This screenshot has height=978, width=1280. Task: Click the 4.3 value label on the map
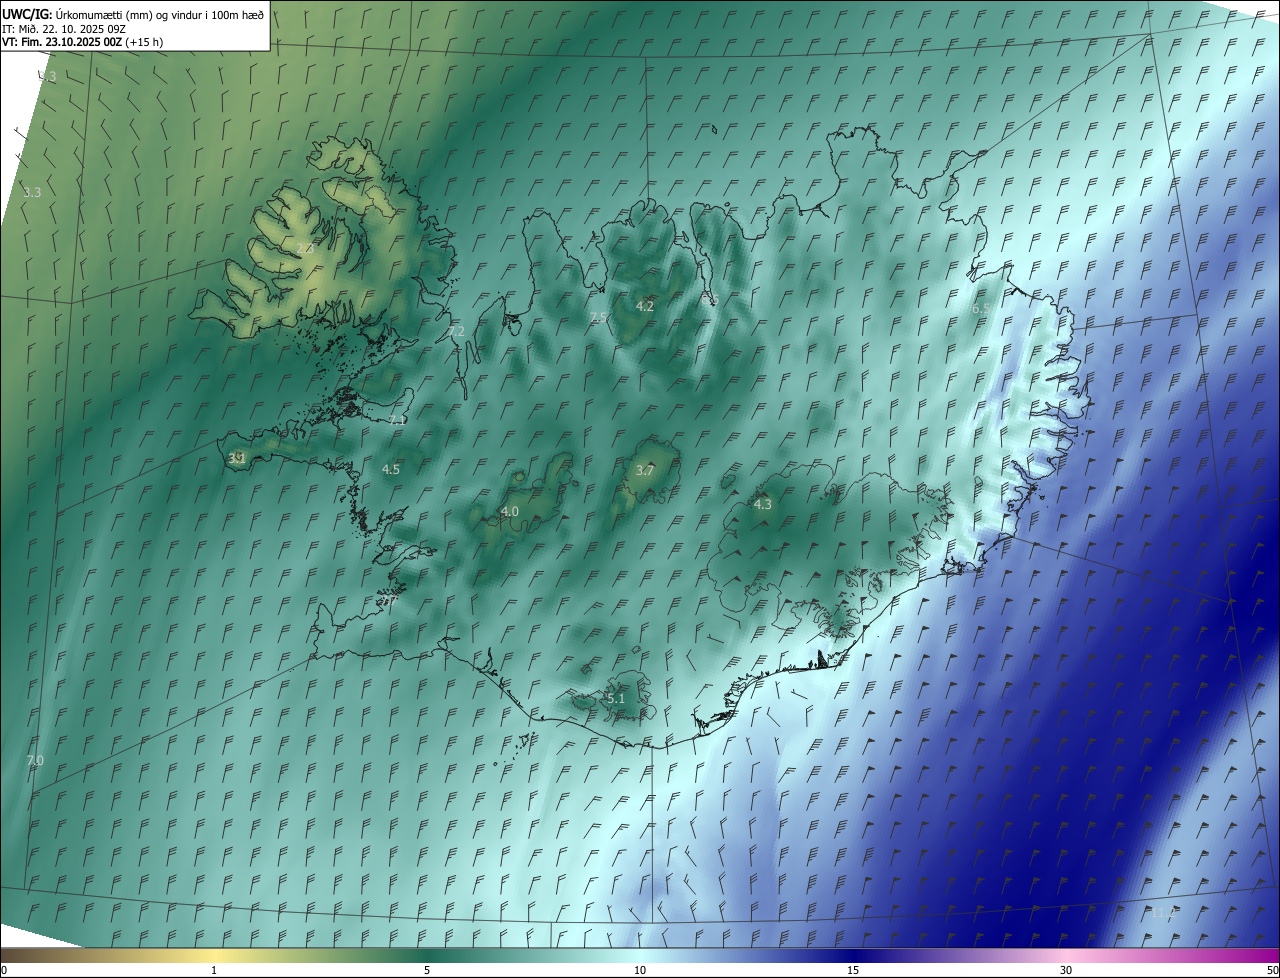763,505
